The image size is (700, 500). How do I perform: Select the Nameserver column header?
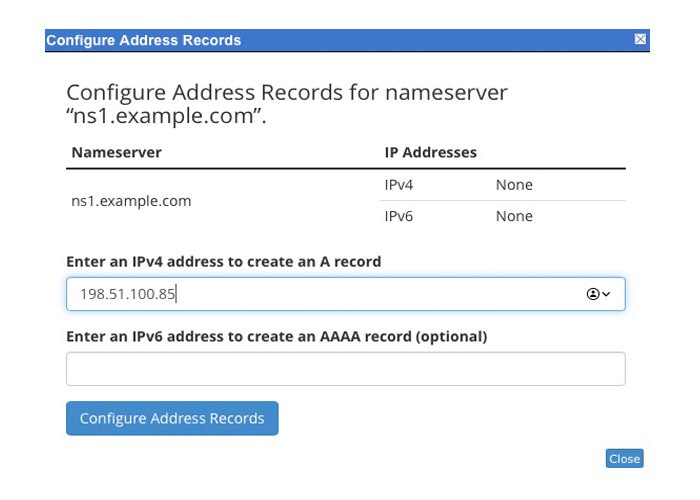click(117, 153)
